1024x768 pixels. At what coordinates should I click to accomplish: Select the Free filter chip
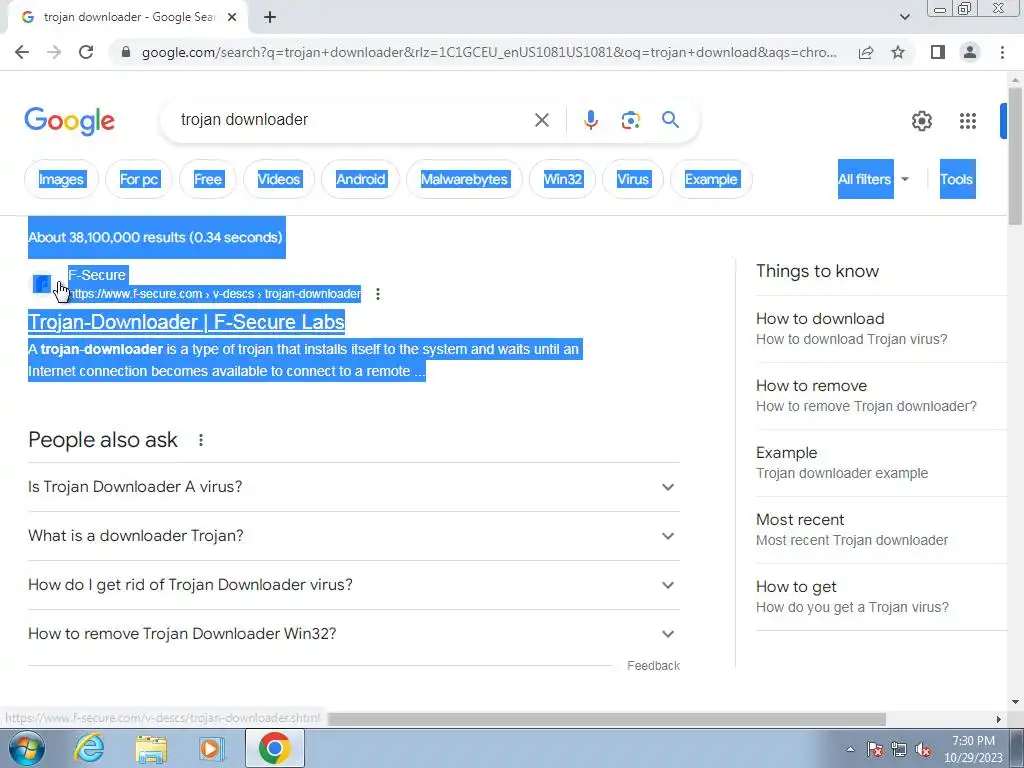click(208, 180)
